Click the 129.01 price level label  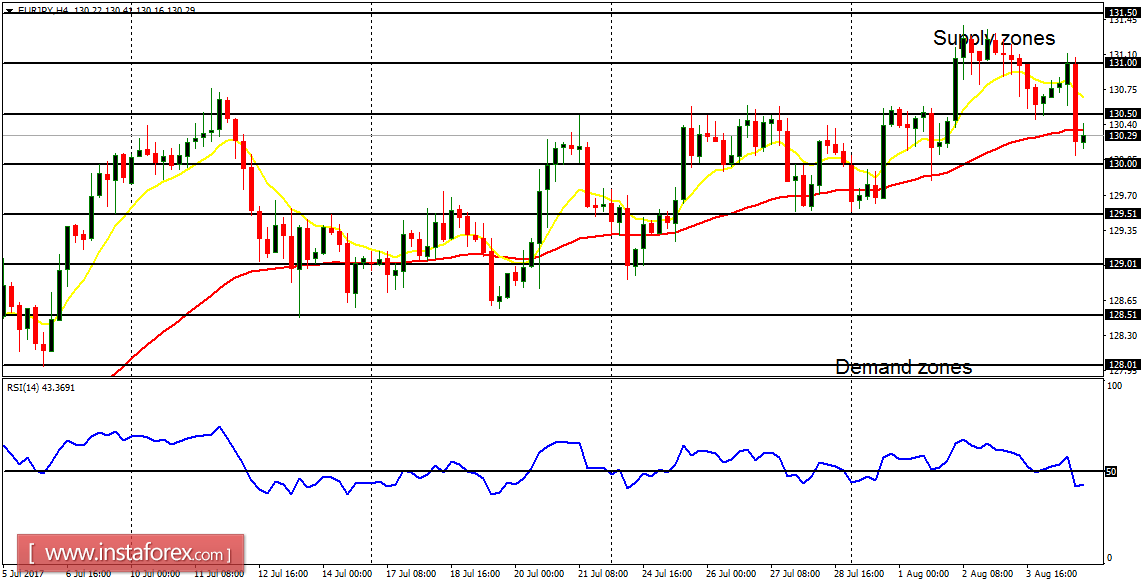pyautogui.click(x=1121, y=264)
